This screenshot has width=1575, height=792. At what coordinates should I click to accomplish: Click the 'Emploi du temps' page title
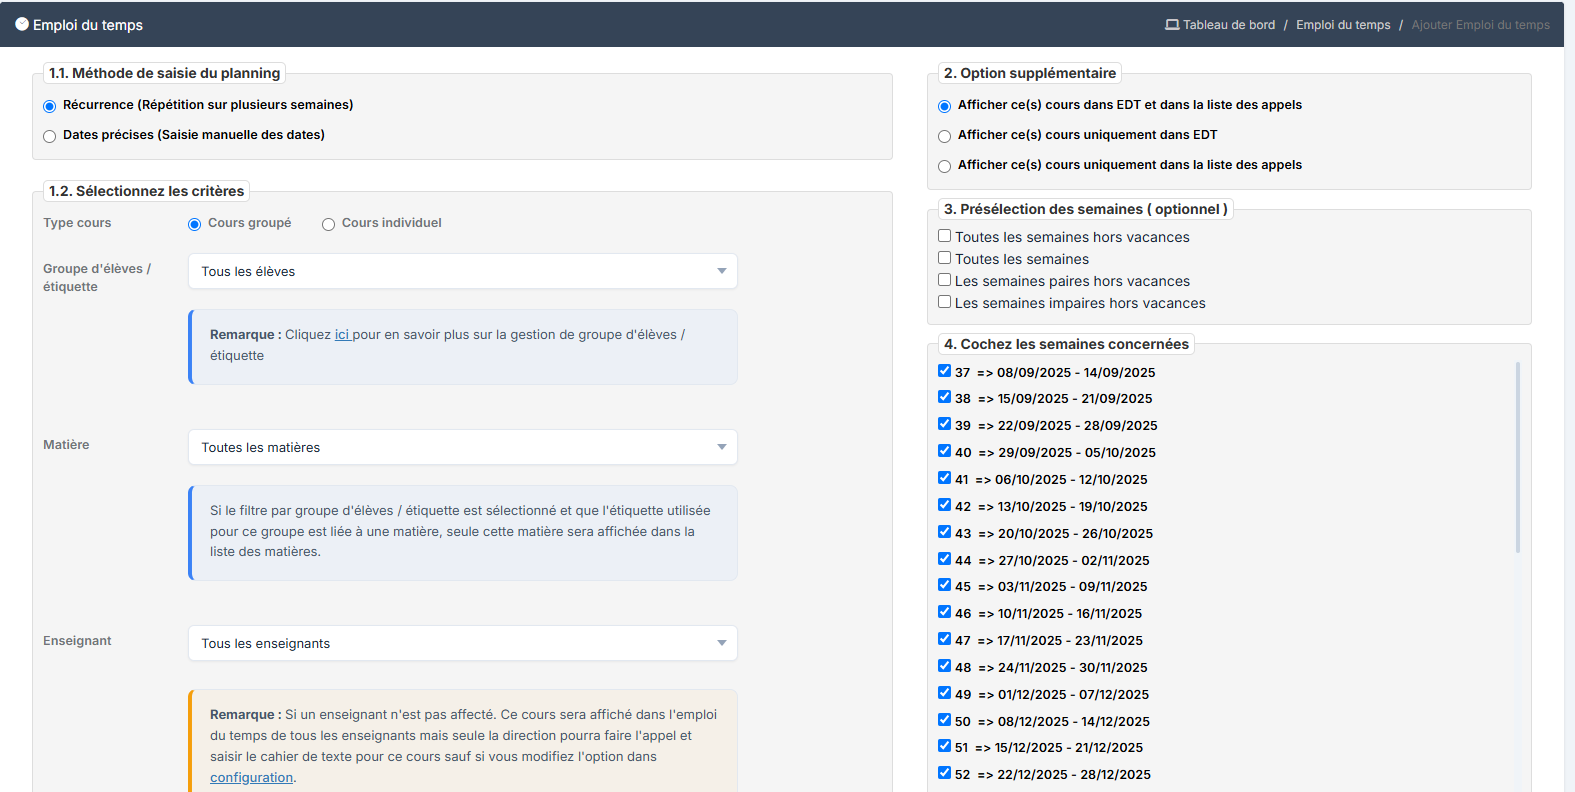88,25
